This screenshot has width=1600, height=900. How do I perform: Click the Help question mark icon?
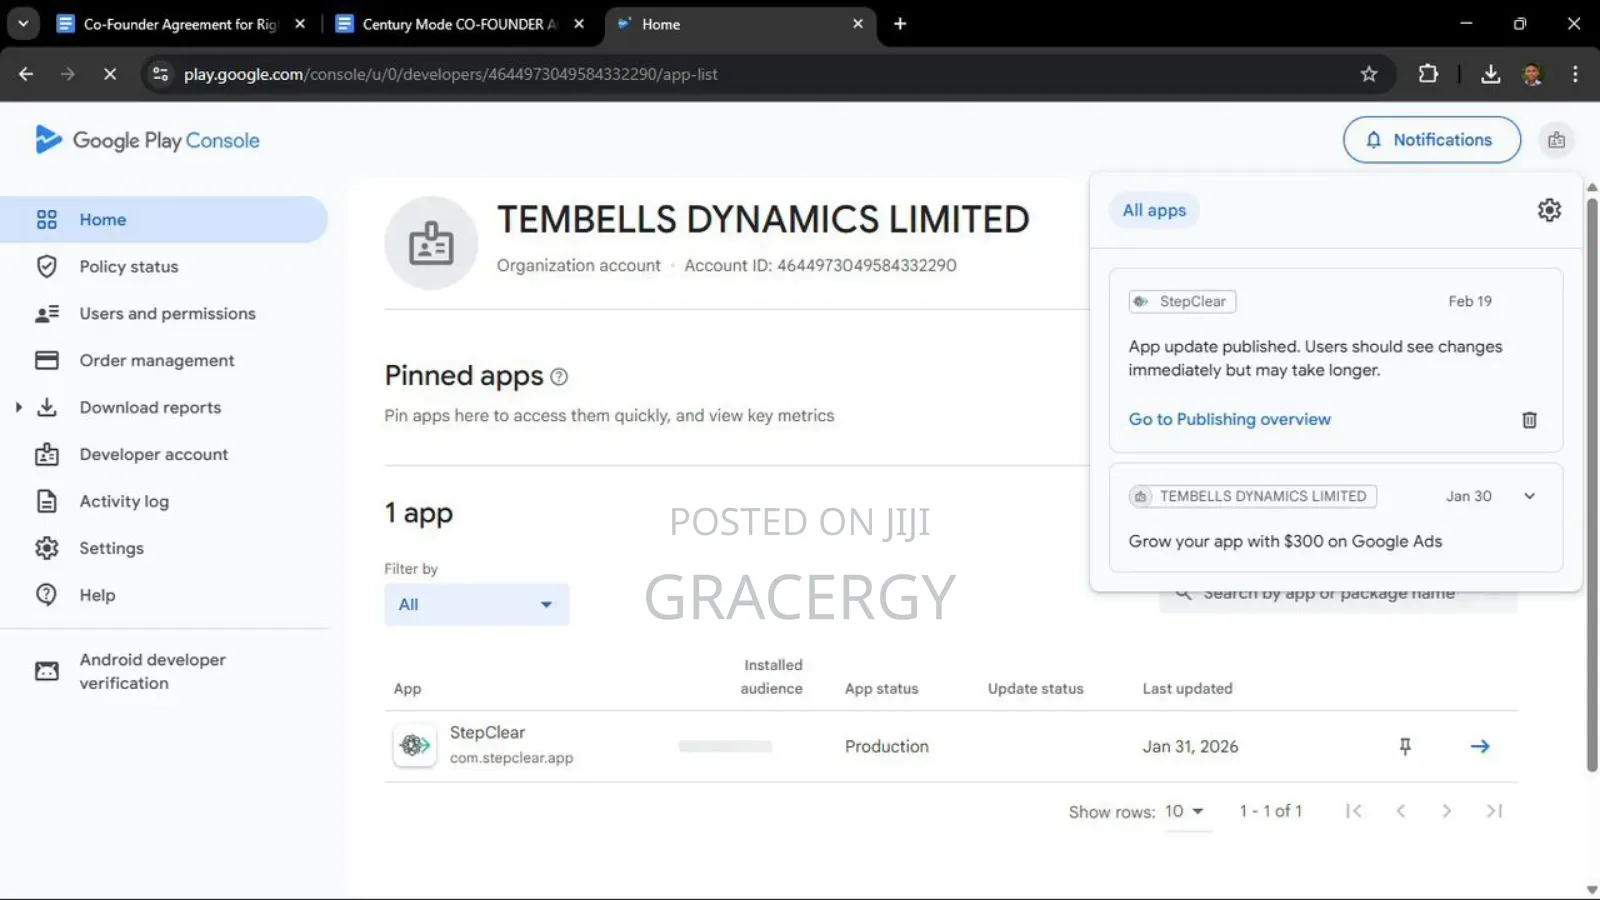coord(47,595)
